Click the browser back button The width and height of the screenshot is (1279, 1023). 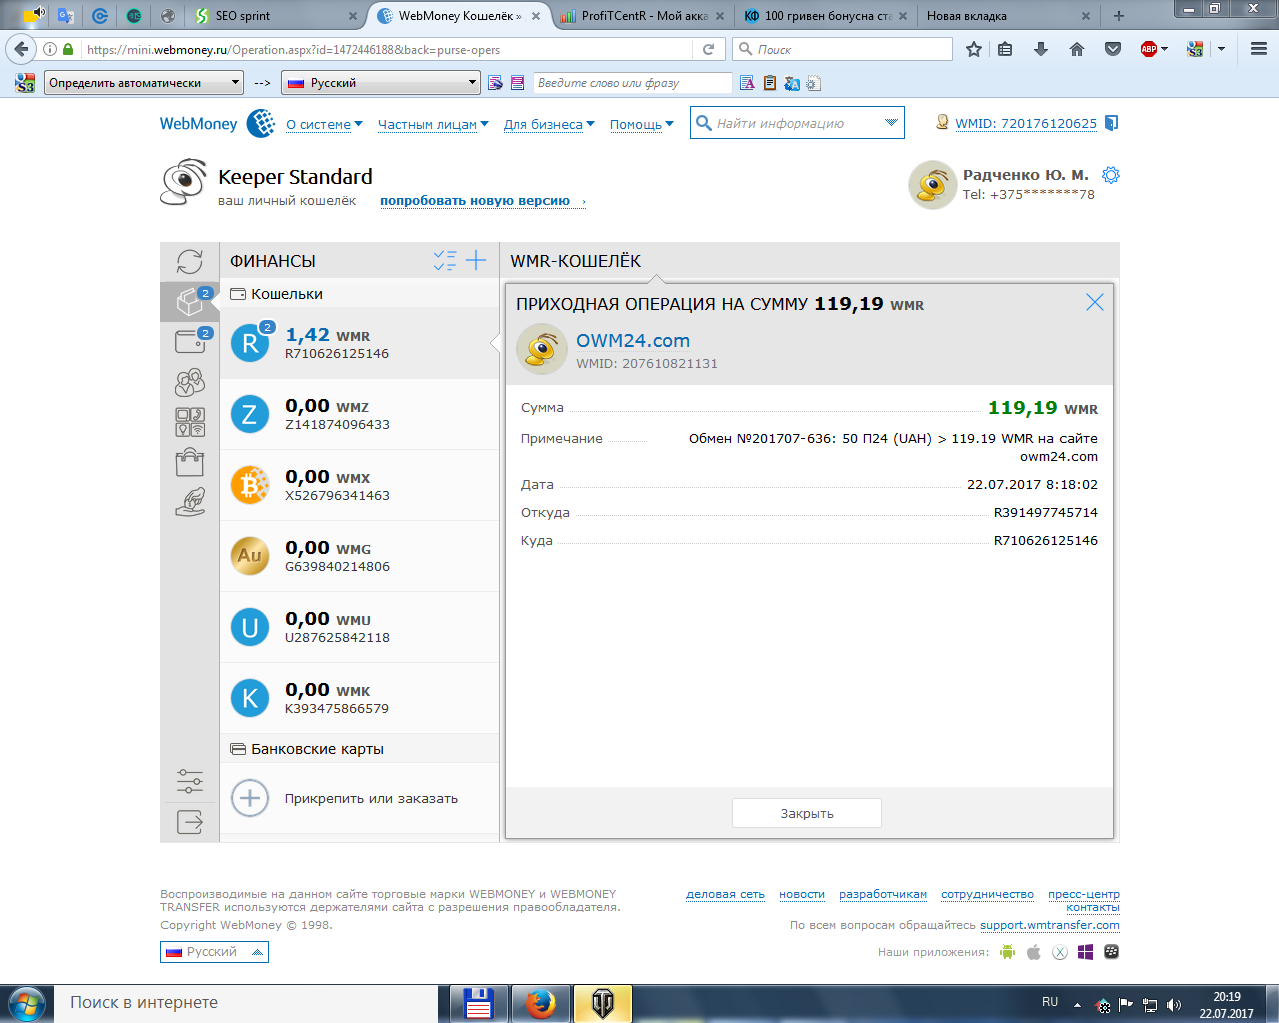coord(22,49)
